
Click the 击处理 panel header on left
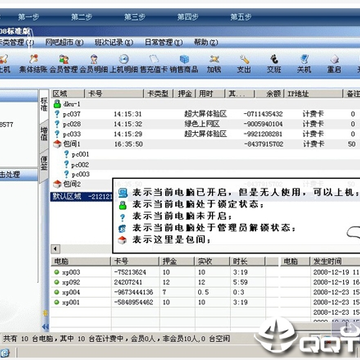[19, 175]
